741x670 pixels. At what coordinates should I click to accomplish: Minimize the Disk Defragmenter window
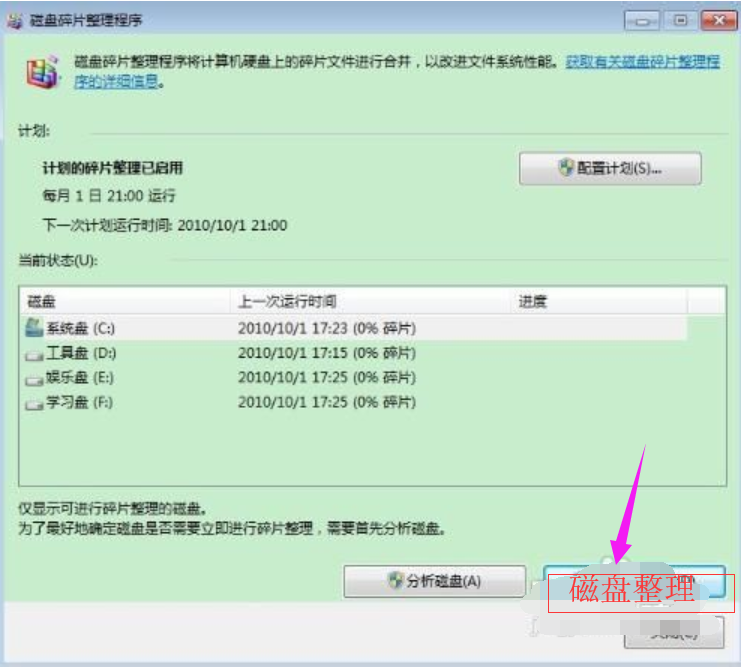pyautogui.click(x=641, y=20)
